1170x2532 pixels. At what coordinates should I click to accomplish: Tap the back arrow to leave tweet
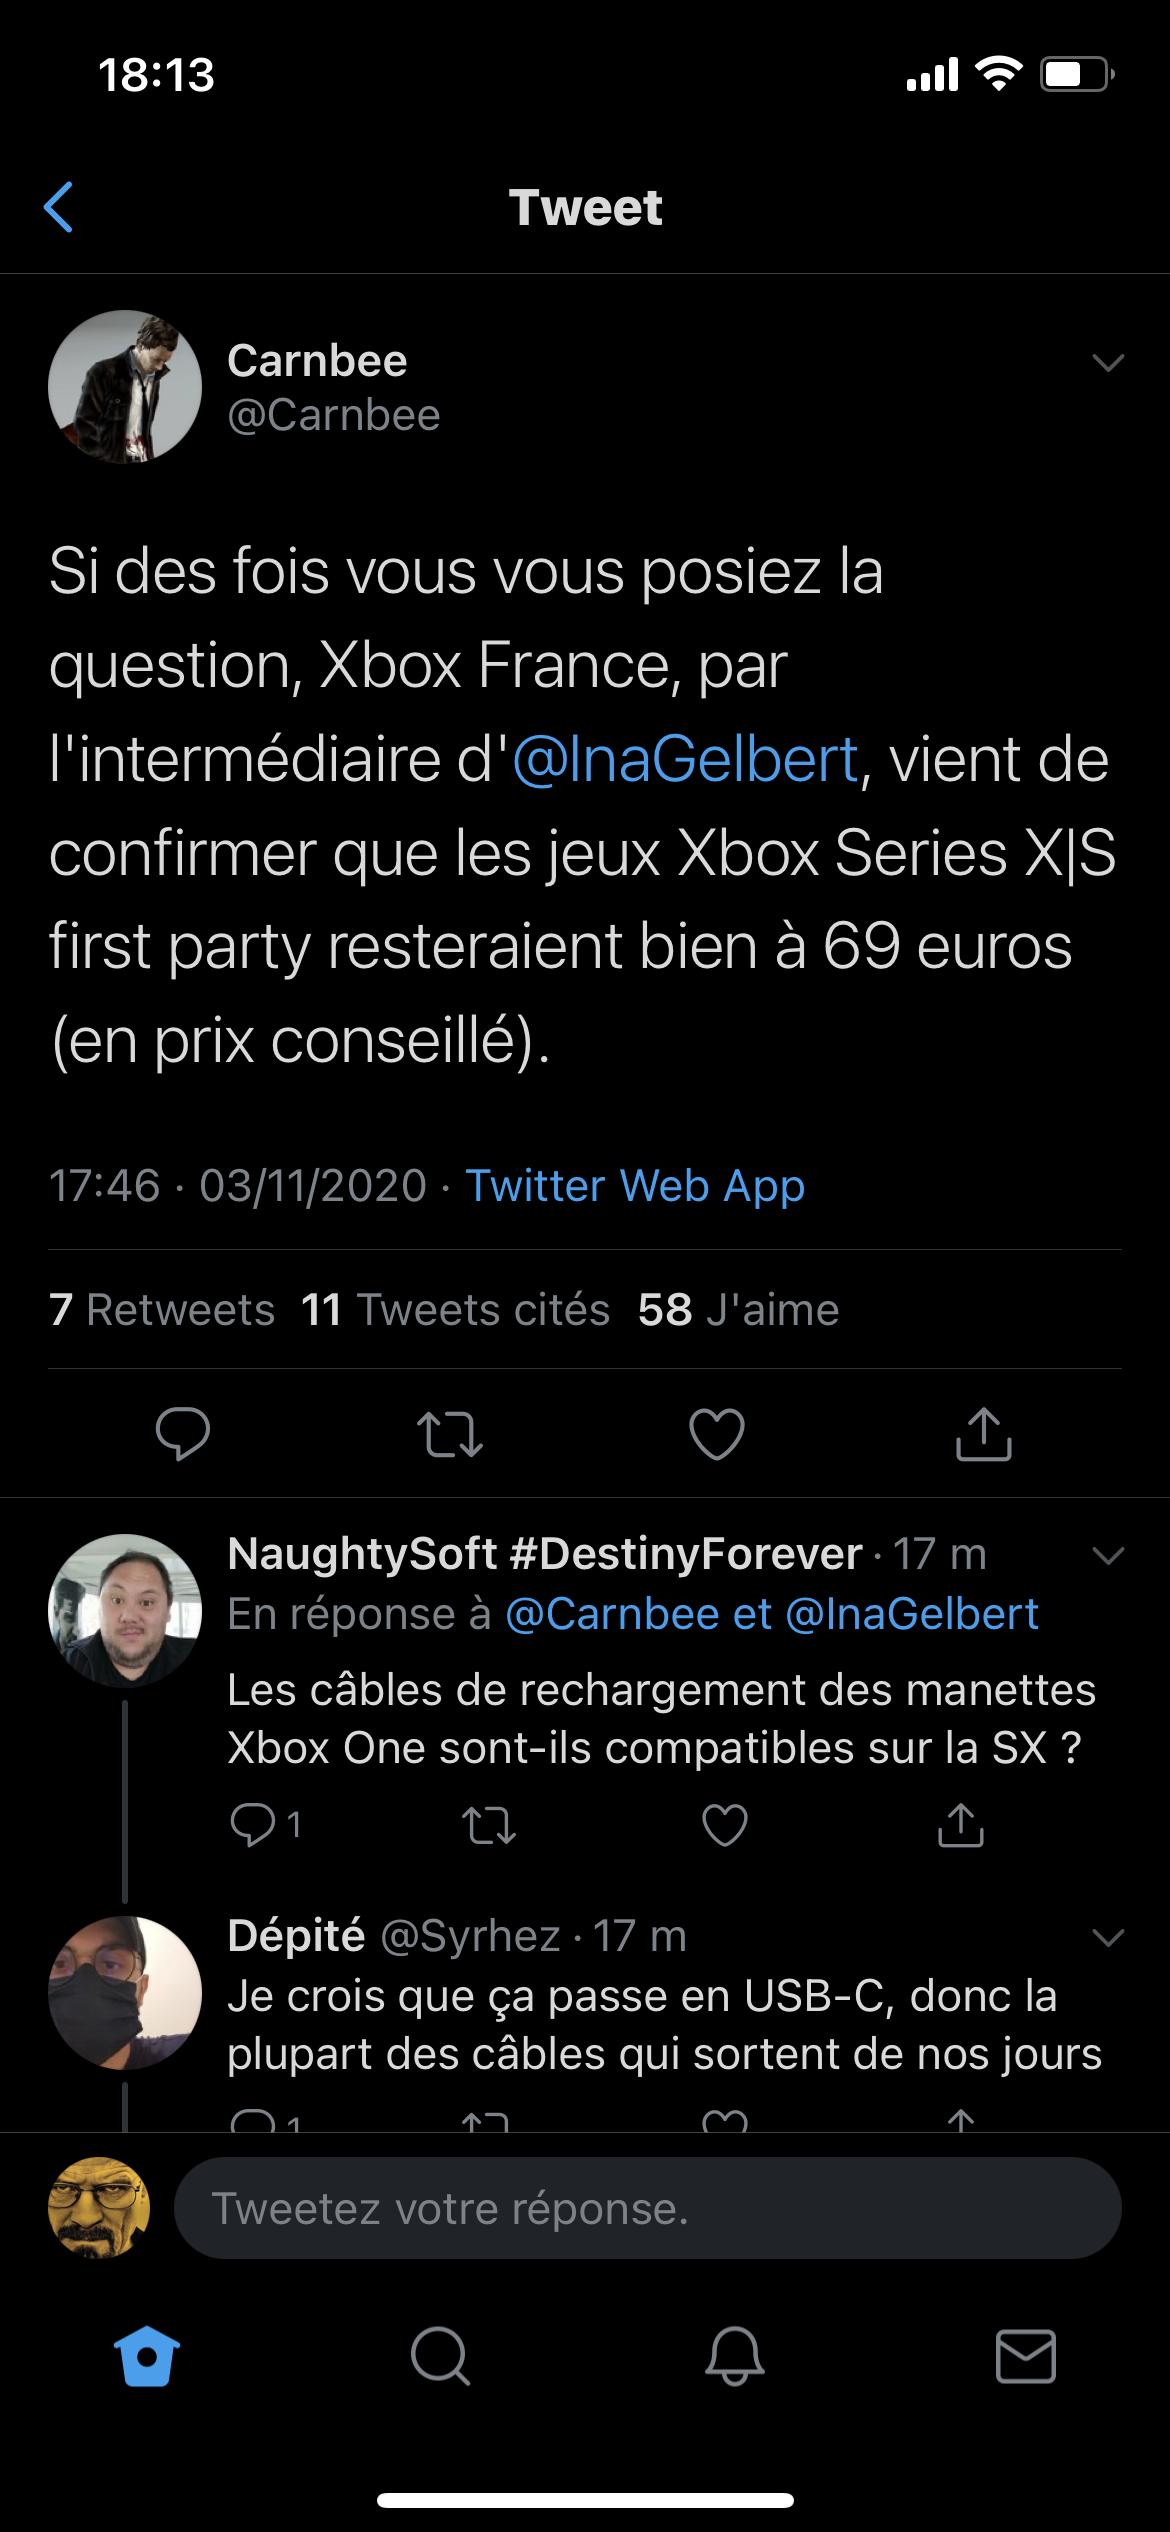click(59, 207)
